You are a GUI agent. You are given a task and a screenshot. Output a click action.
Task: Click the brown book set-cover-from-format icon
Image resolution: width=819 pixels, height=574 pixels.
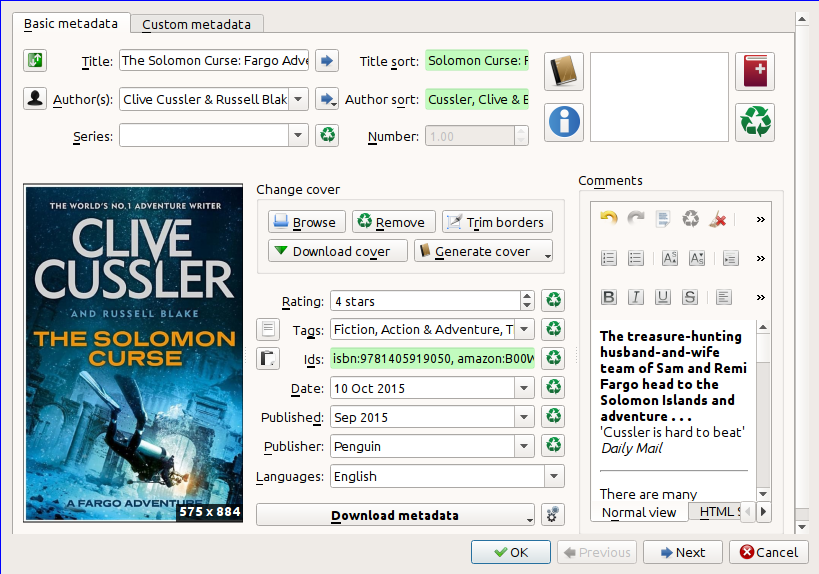click(x=564, y=72)
